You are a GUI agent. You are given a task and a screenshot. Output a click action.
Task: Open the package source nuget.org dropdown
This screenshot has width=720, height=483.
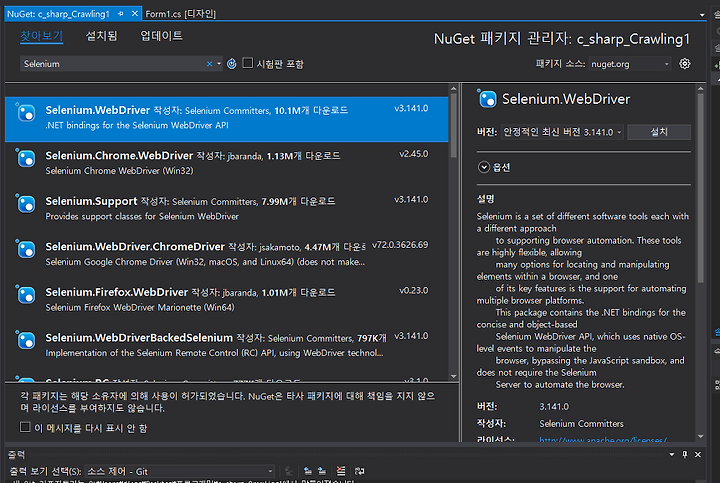[x=630, y=64]
